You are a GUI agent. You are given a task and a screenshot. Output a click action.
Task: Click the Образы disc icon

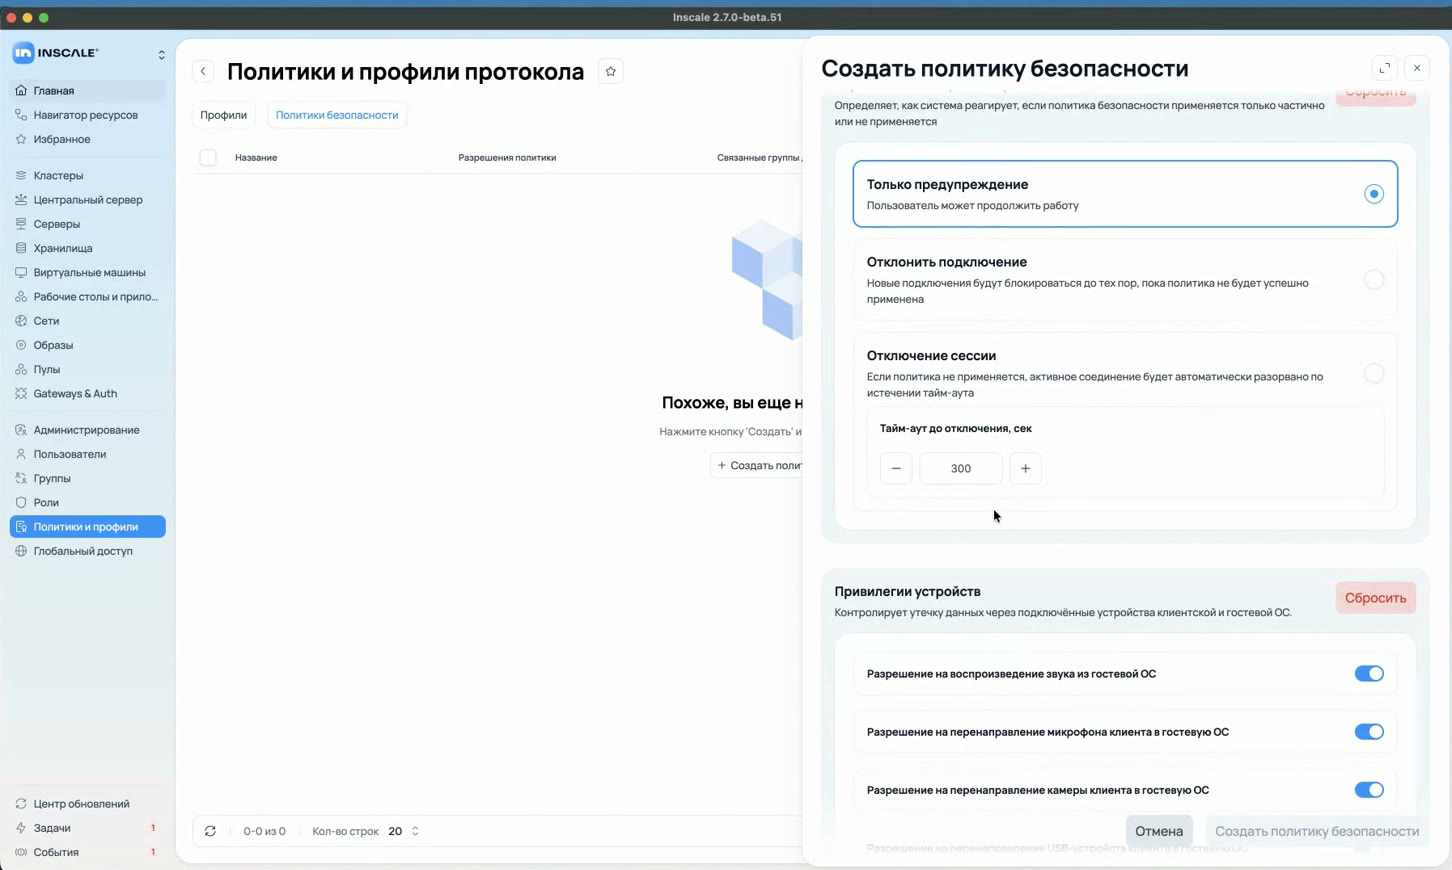click(x=21, y=345)
